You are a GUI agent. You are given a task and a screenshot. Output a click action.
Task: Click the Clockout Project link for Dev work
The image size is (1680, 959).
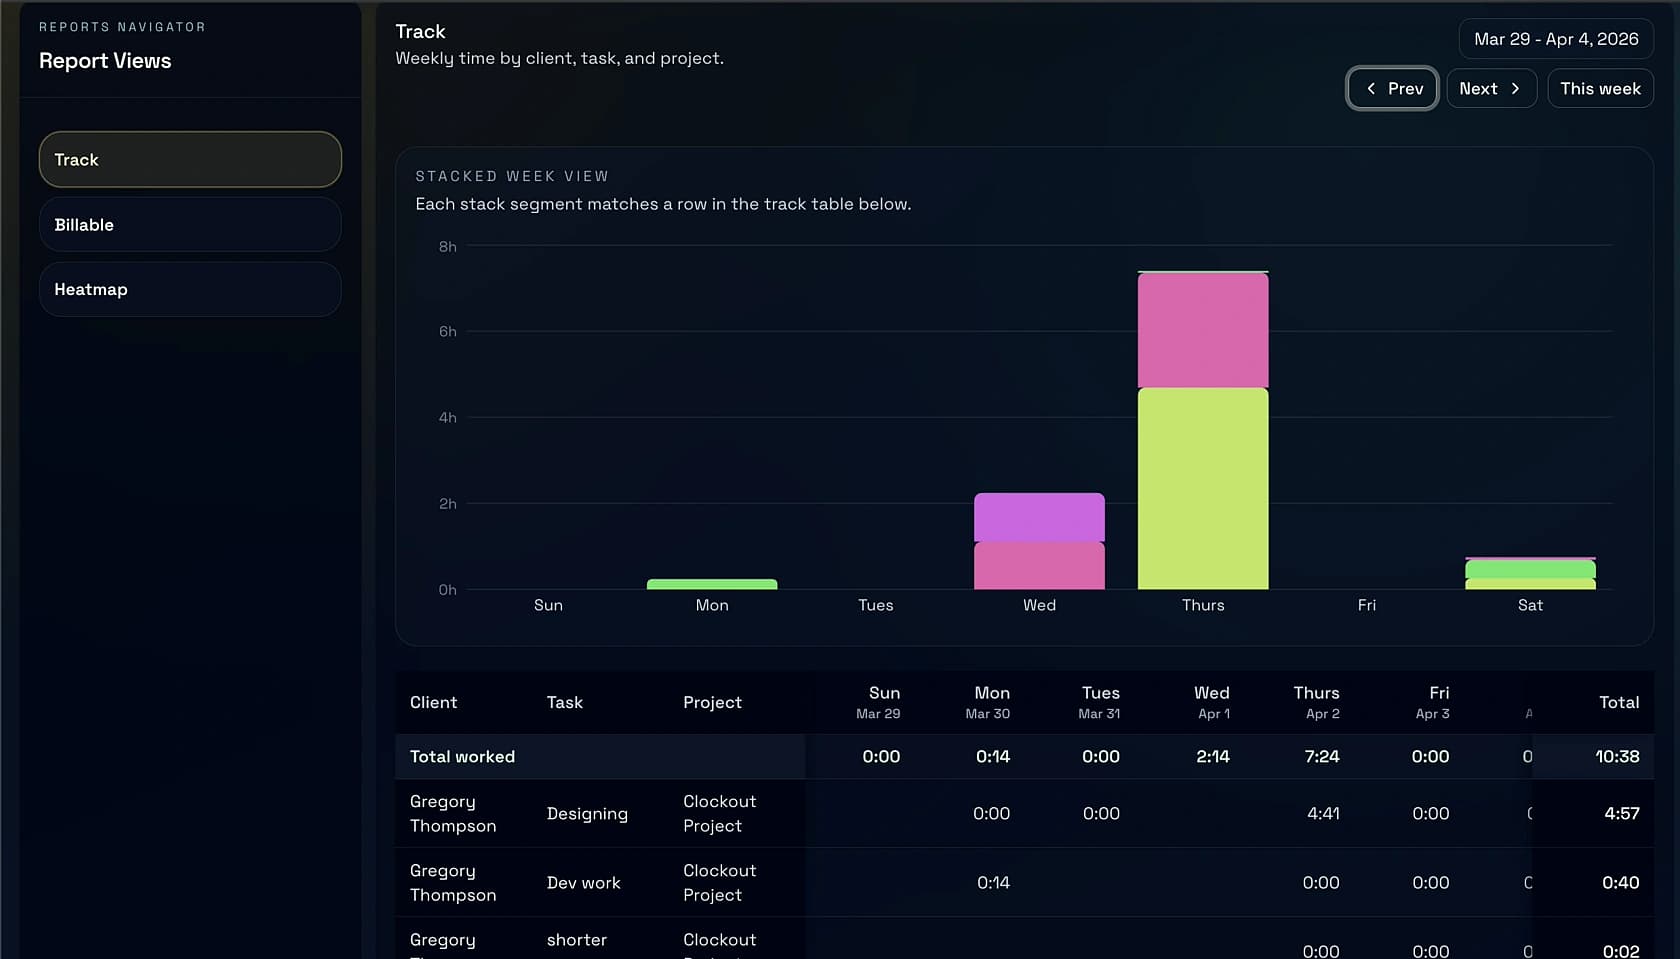click(719, 882)
